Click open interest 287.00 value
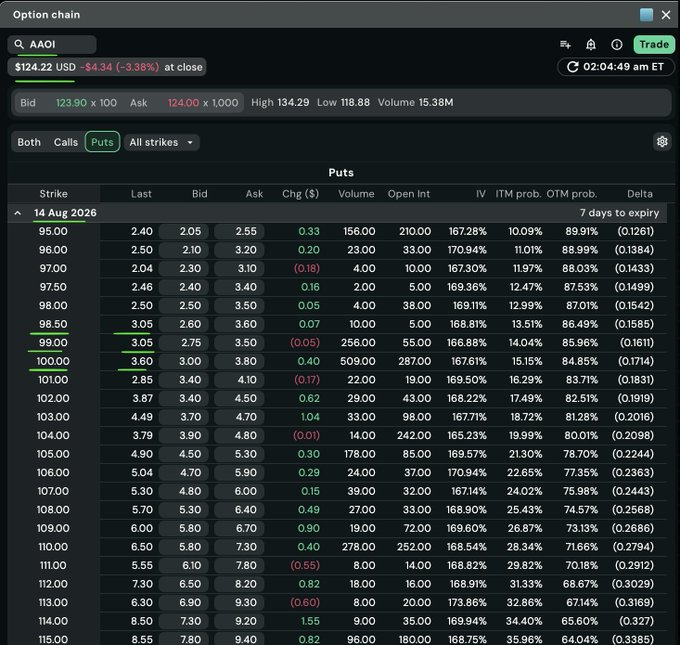This screenshot has height=645, width=680. click(415, 361)
